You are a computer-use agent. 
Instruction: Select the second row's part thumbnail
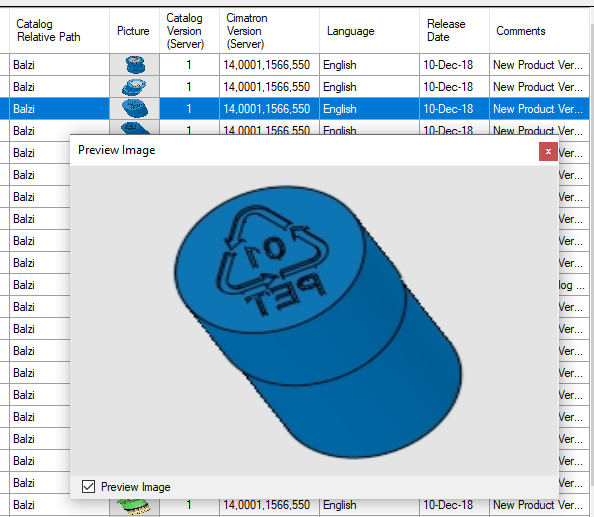click(135, 87)
